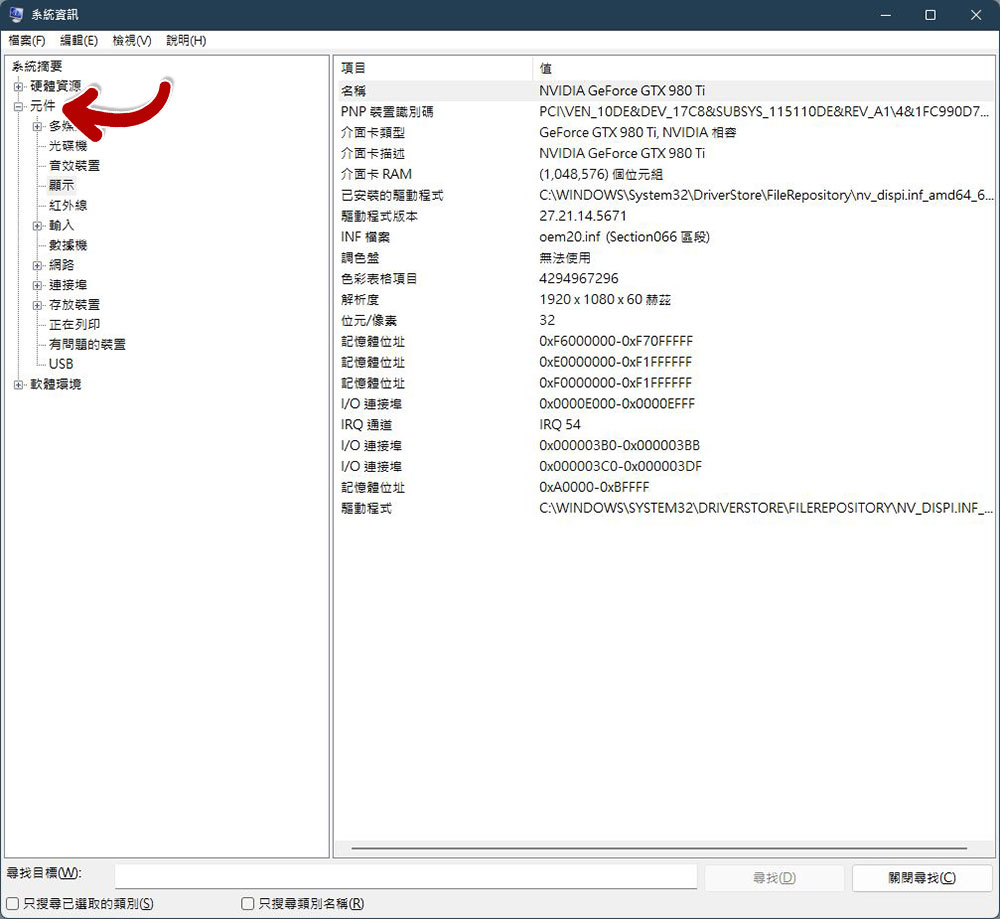Expand the 存放裝置 node
This screenshot has height=919, width=1000.
pos(37,304)
